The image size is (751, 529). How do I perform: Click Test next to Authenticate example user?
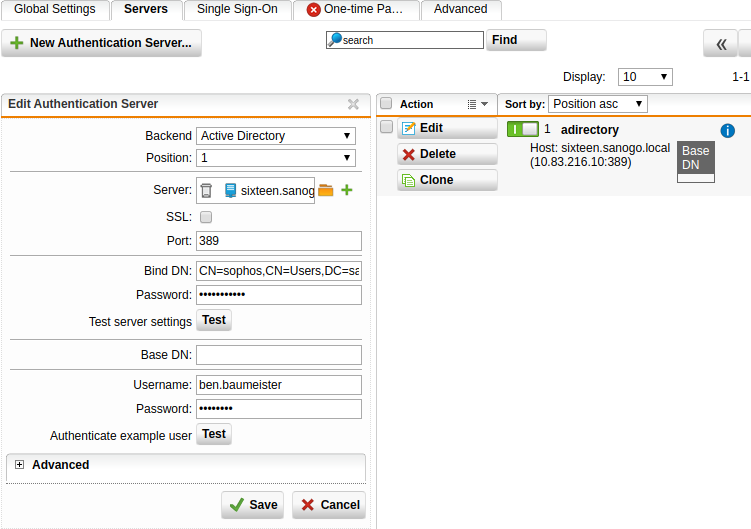pyautogui.click(x=214, y=434)
